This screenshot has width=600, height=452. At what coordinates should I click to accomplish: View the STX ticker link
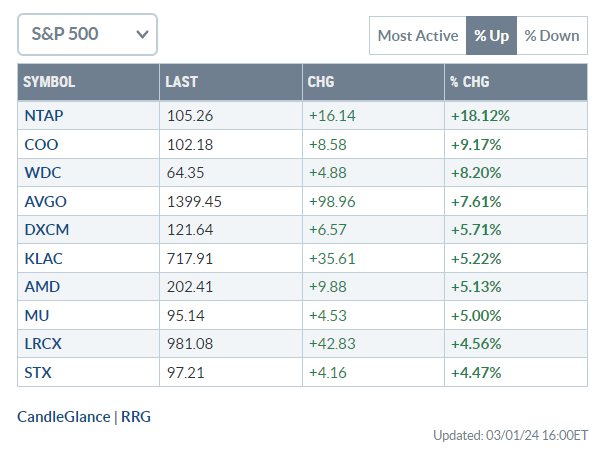[37, 373]
